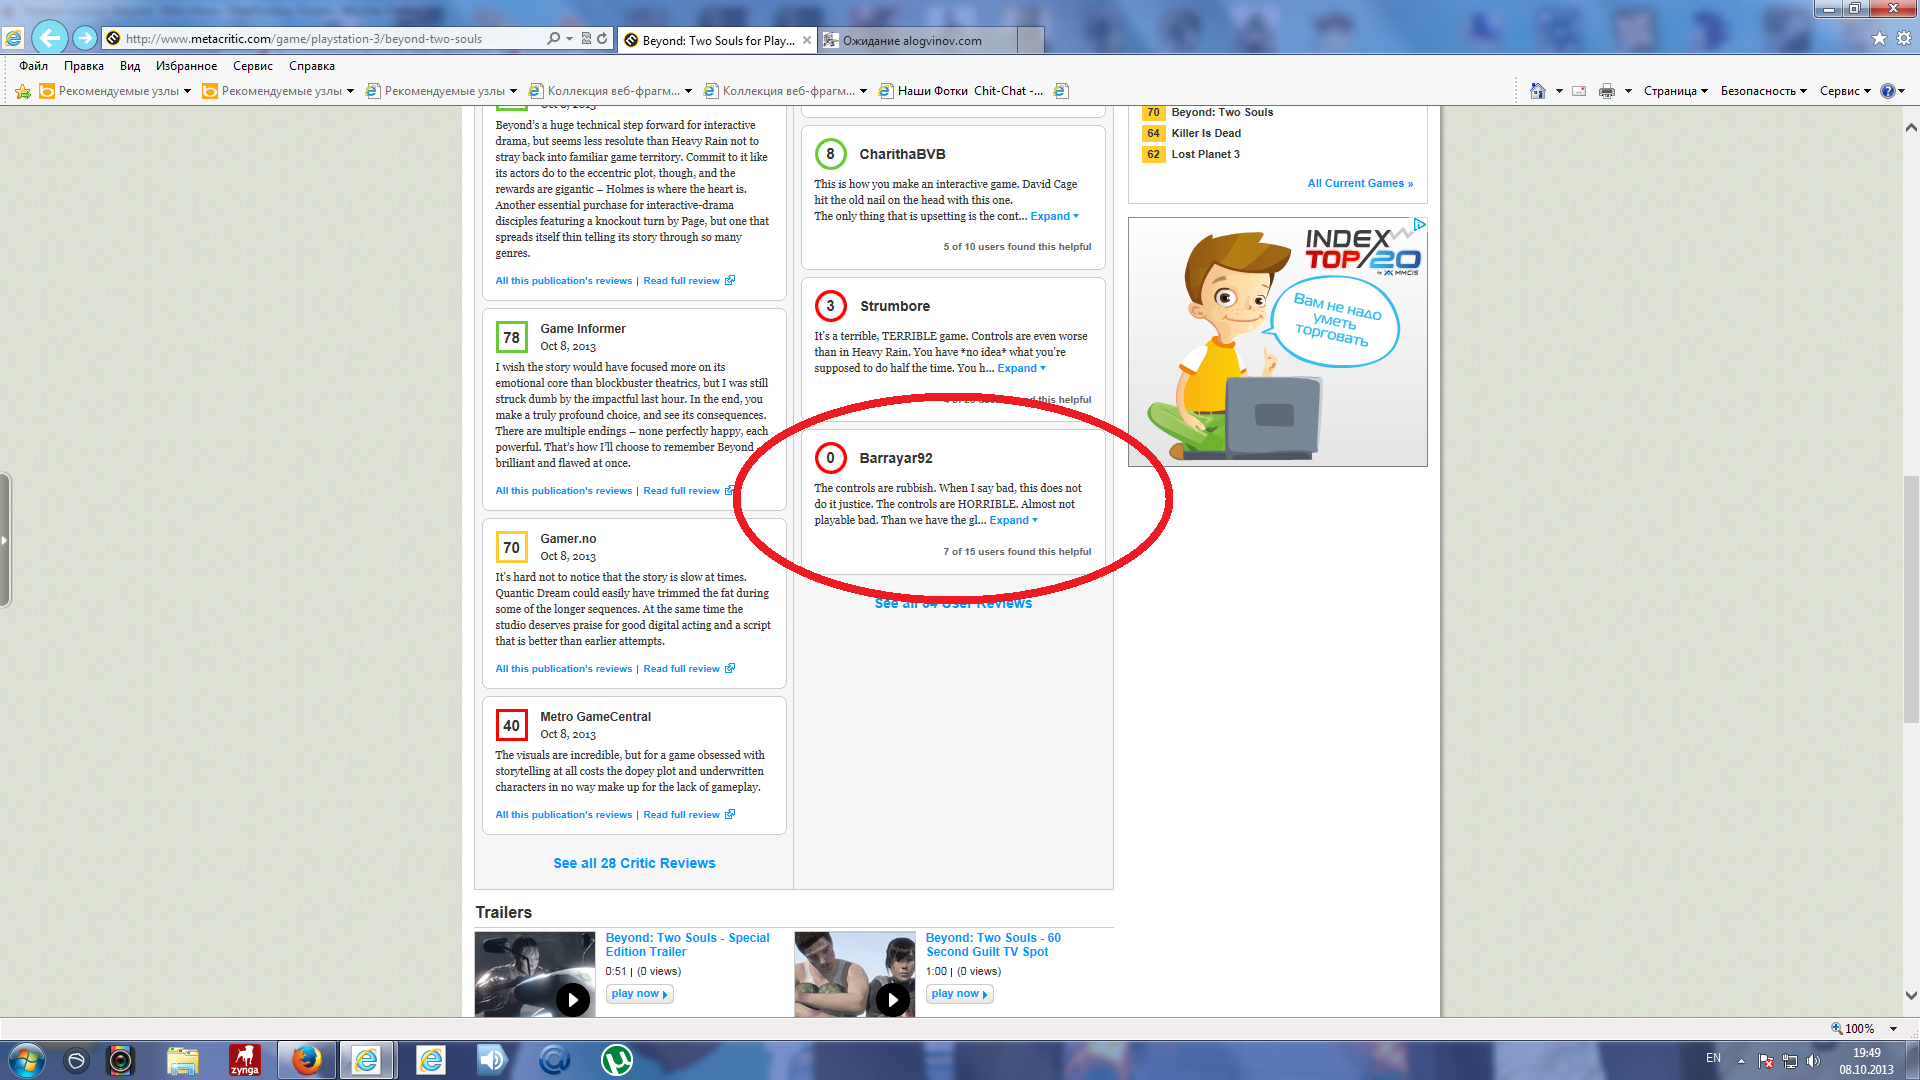Screen dimensions: 1920x1080
Task: Open Favorites star icon at top right
Action: point(1879,38)
